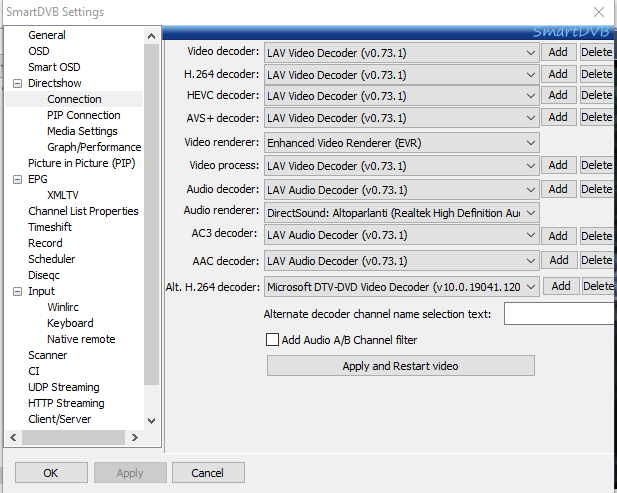The image size is (617, 493).
Task: Add a filter for Video decoder
Action: tap(558, 52)
